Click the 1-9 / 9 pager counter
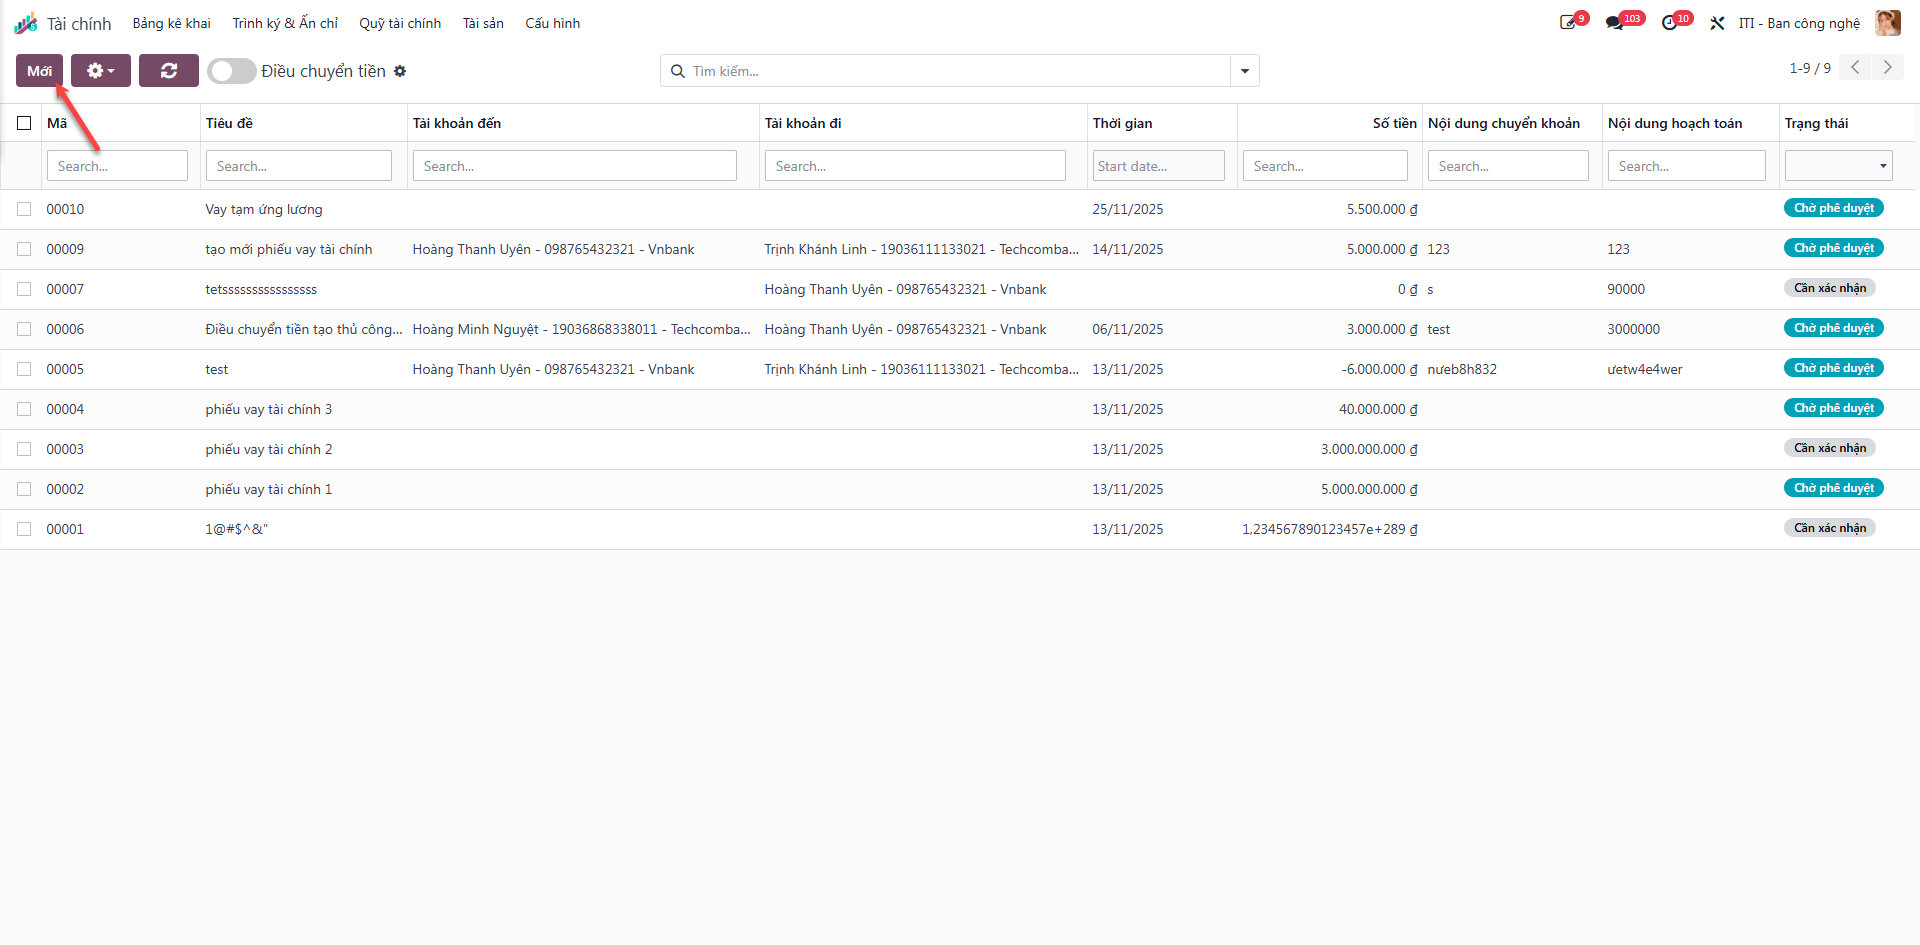The image size is (1920, 945). (1810, 68)
